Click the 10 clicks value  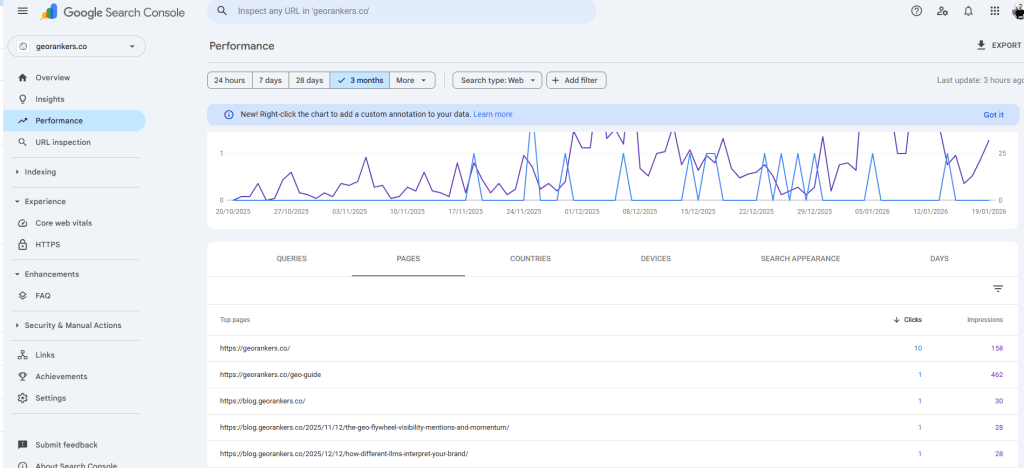tap(918, 349)
